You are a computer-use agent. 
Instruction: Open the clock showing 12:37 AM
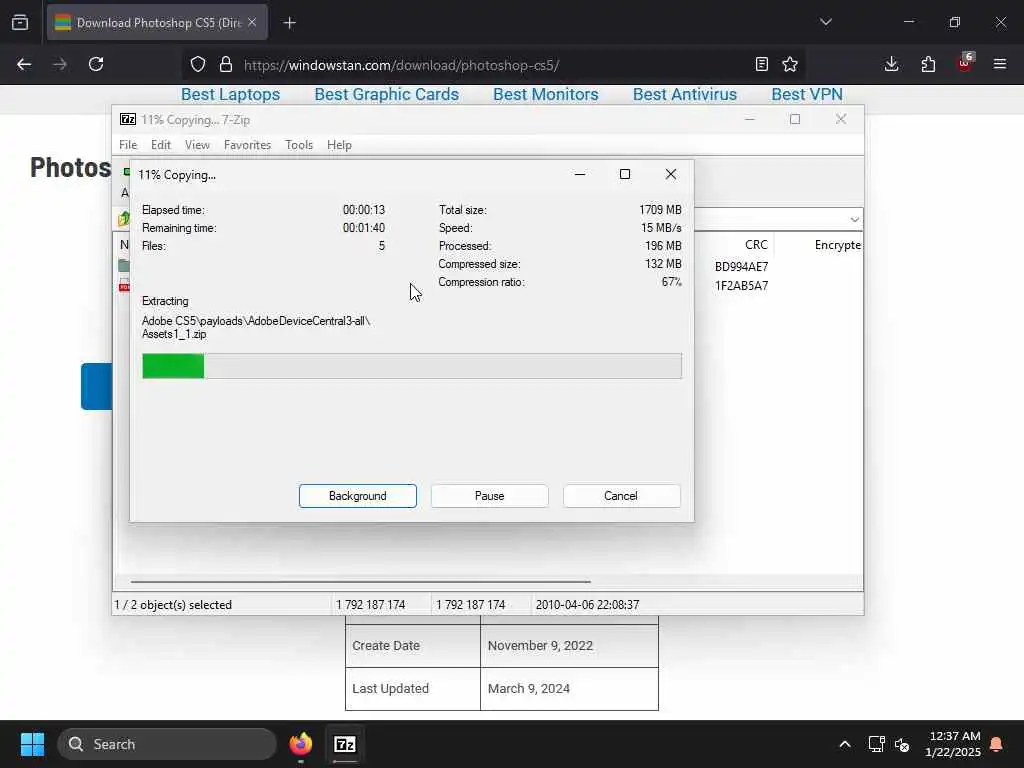(953, 744)
